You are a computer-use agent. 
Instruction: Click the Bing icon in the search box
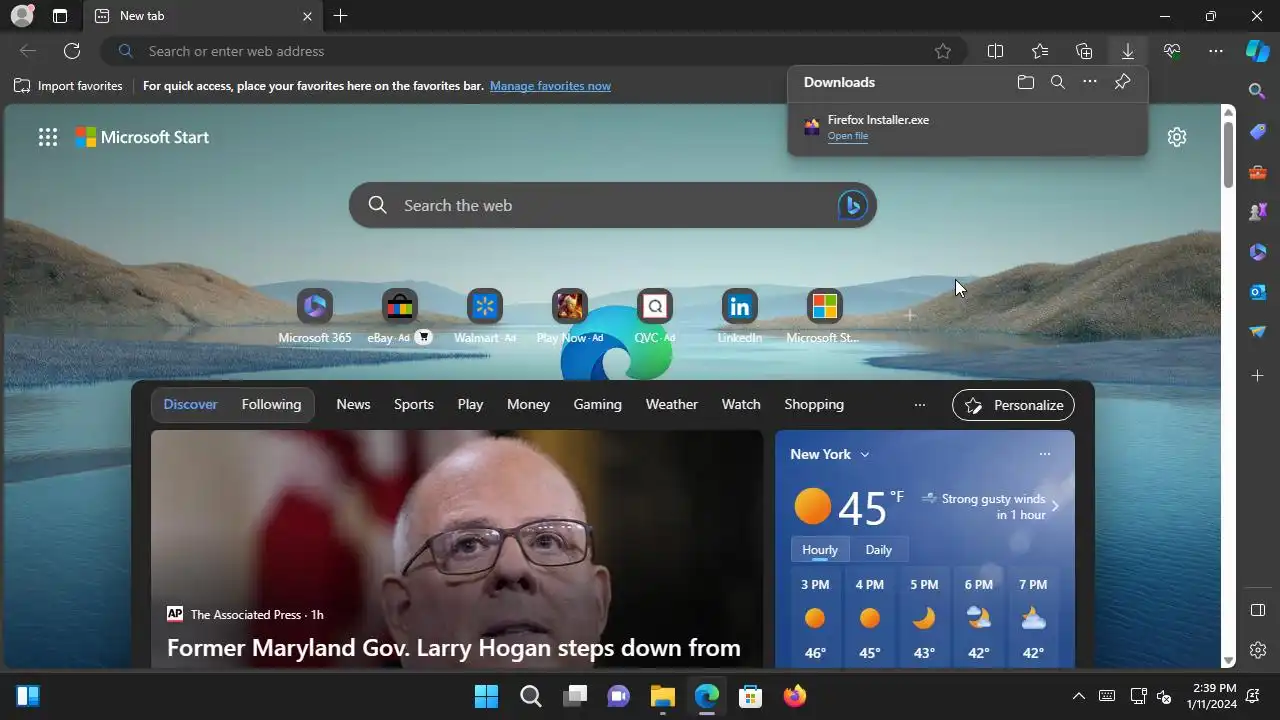click(852, 205)
